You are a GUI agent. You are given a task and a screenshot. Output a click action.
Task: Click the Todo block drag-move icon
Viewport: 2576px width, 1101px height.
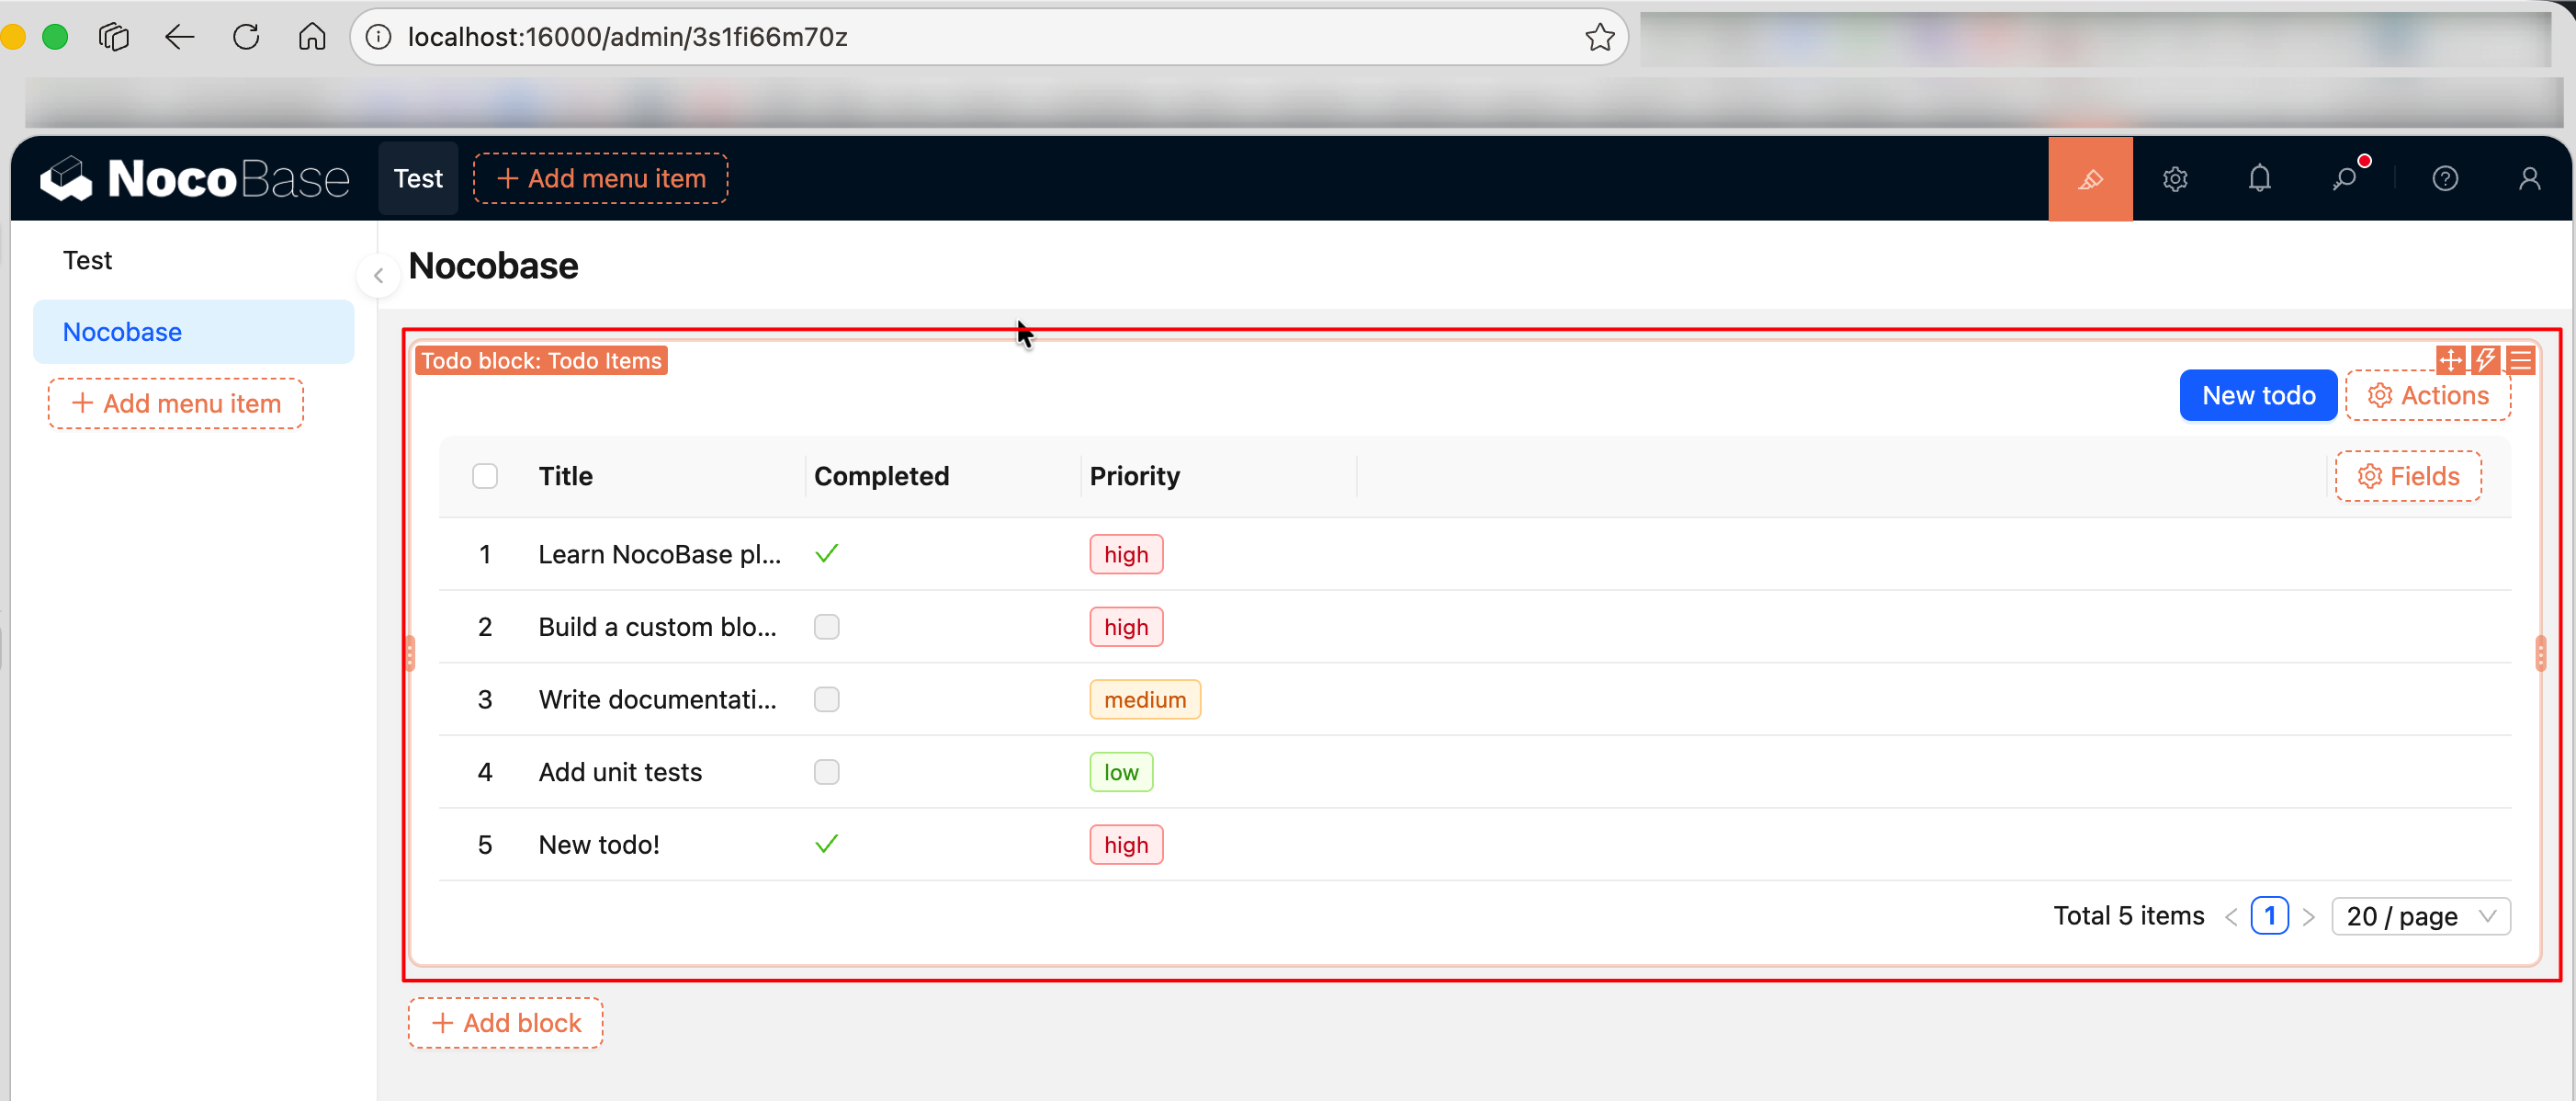2451,360
